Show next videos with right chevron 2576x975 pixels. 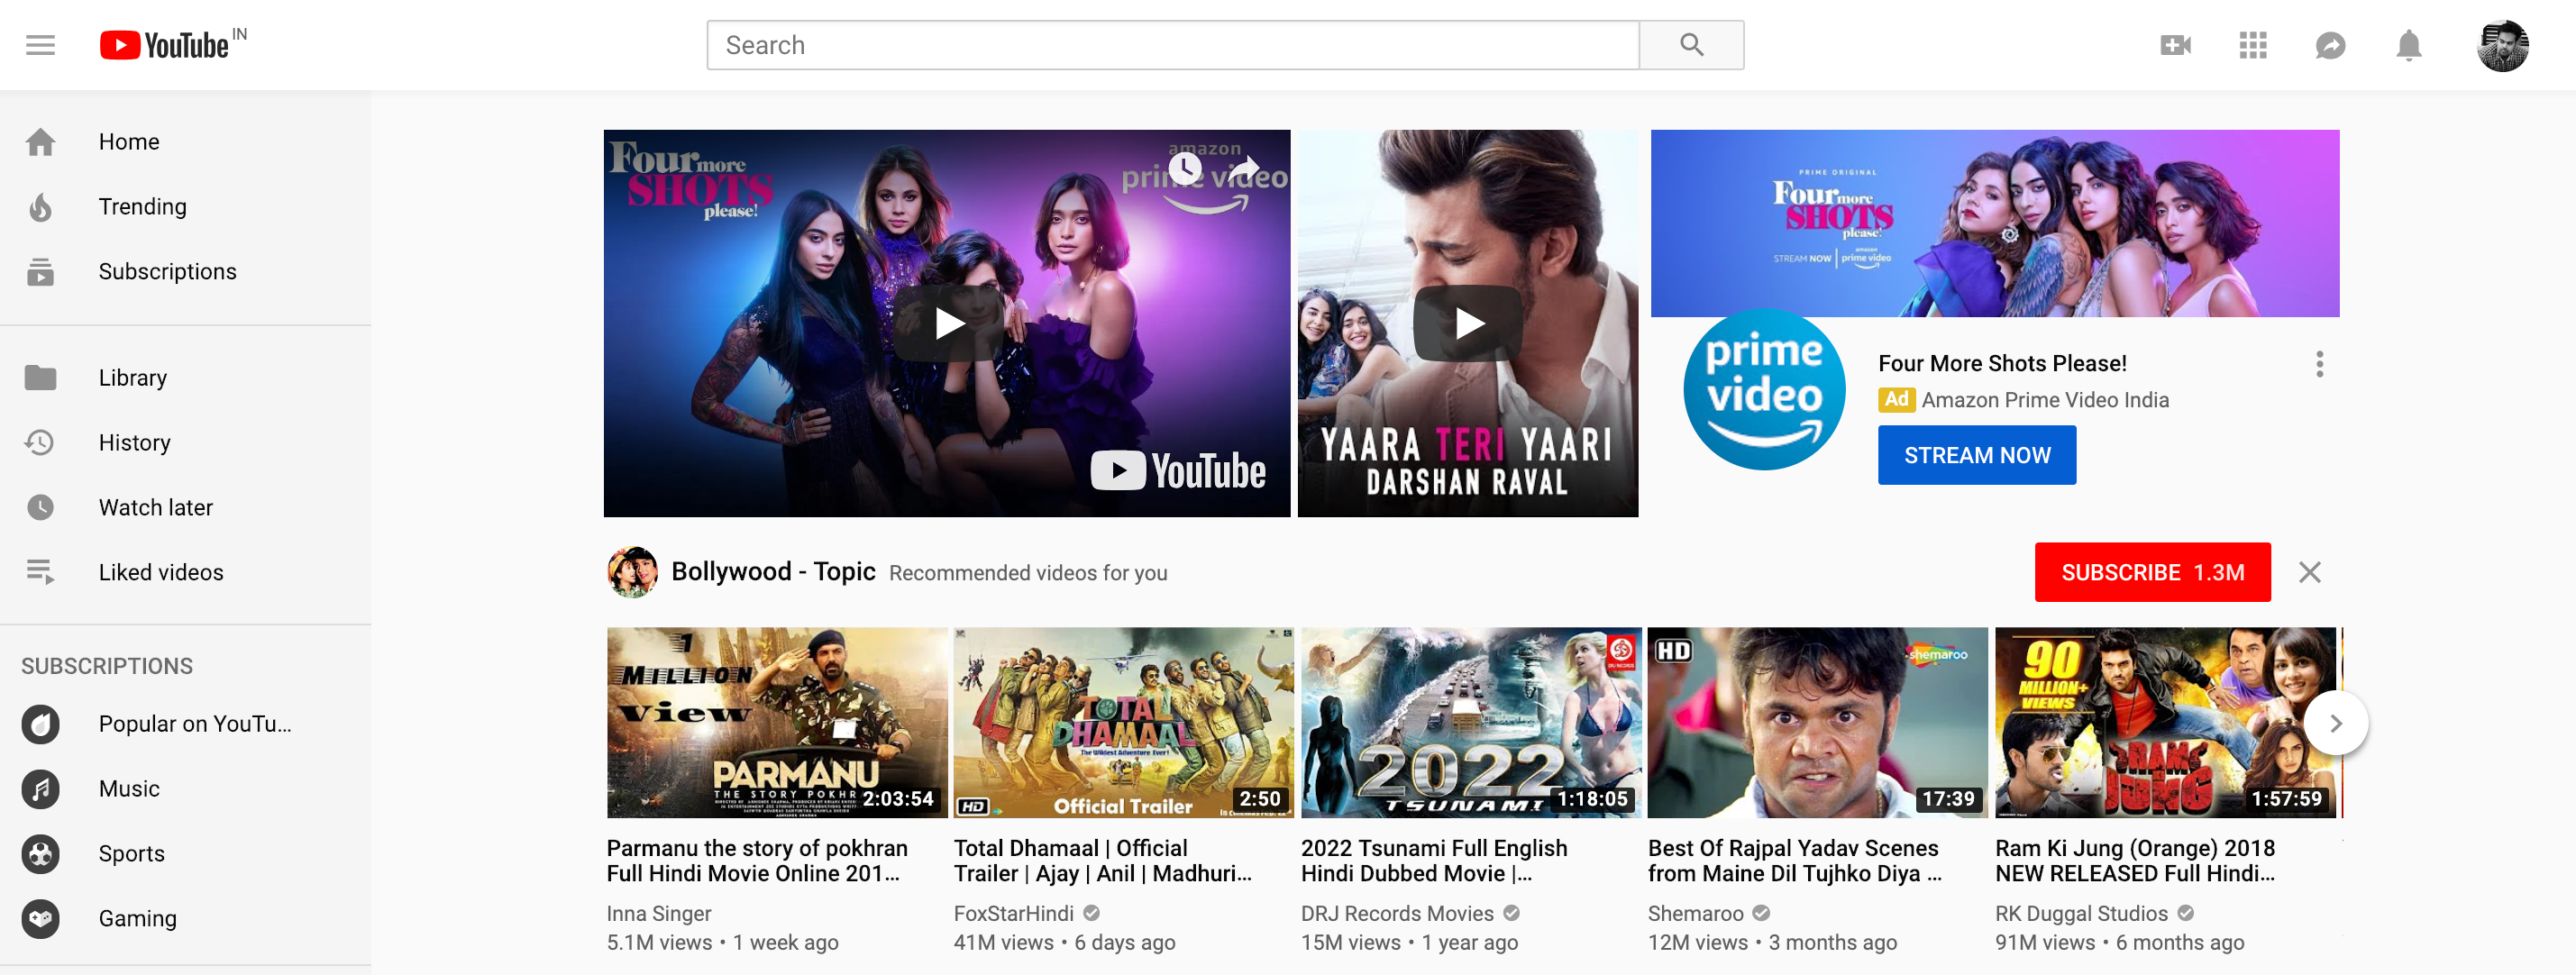pos(2335,723)
